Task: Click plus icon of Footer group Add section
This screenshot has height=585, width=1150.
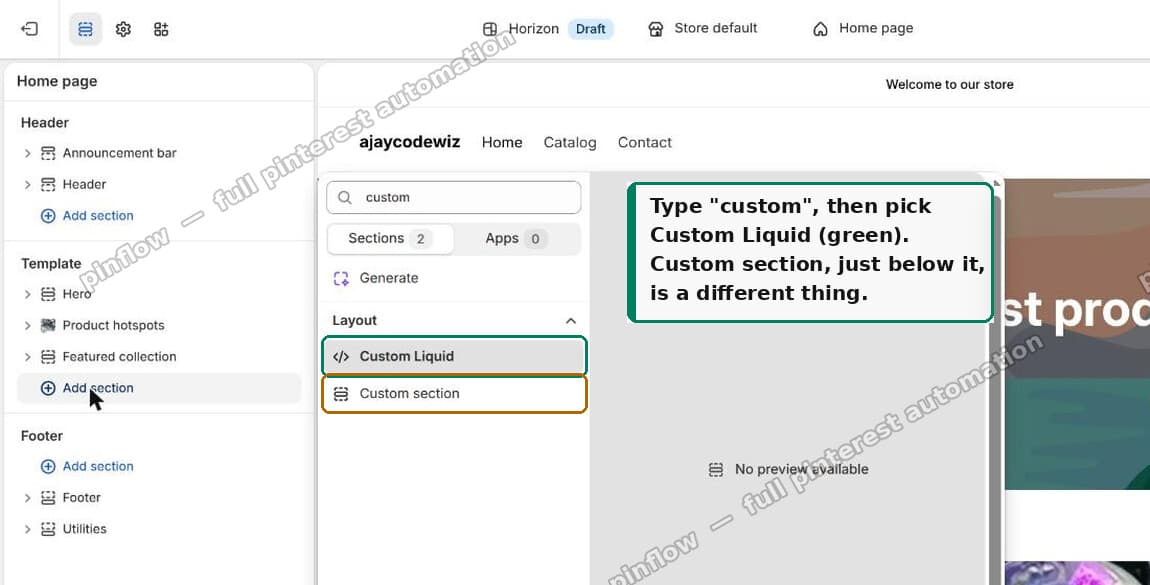Action: coord(48,467)
